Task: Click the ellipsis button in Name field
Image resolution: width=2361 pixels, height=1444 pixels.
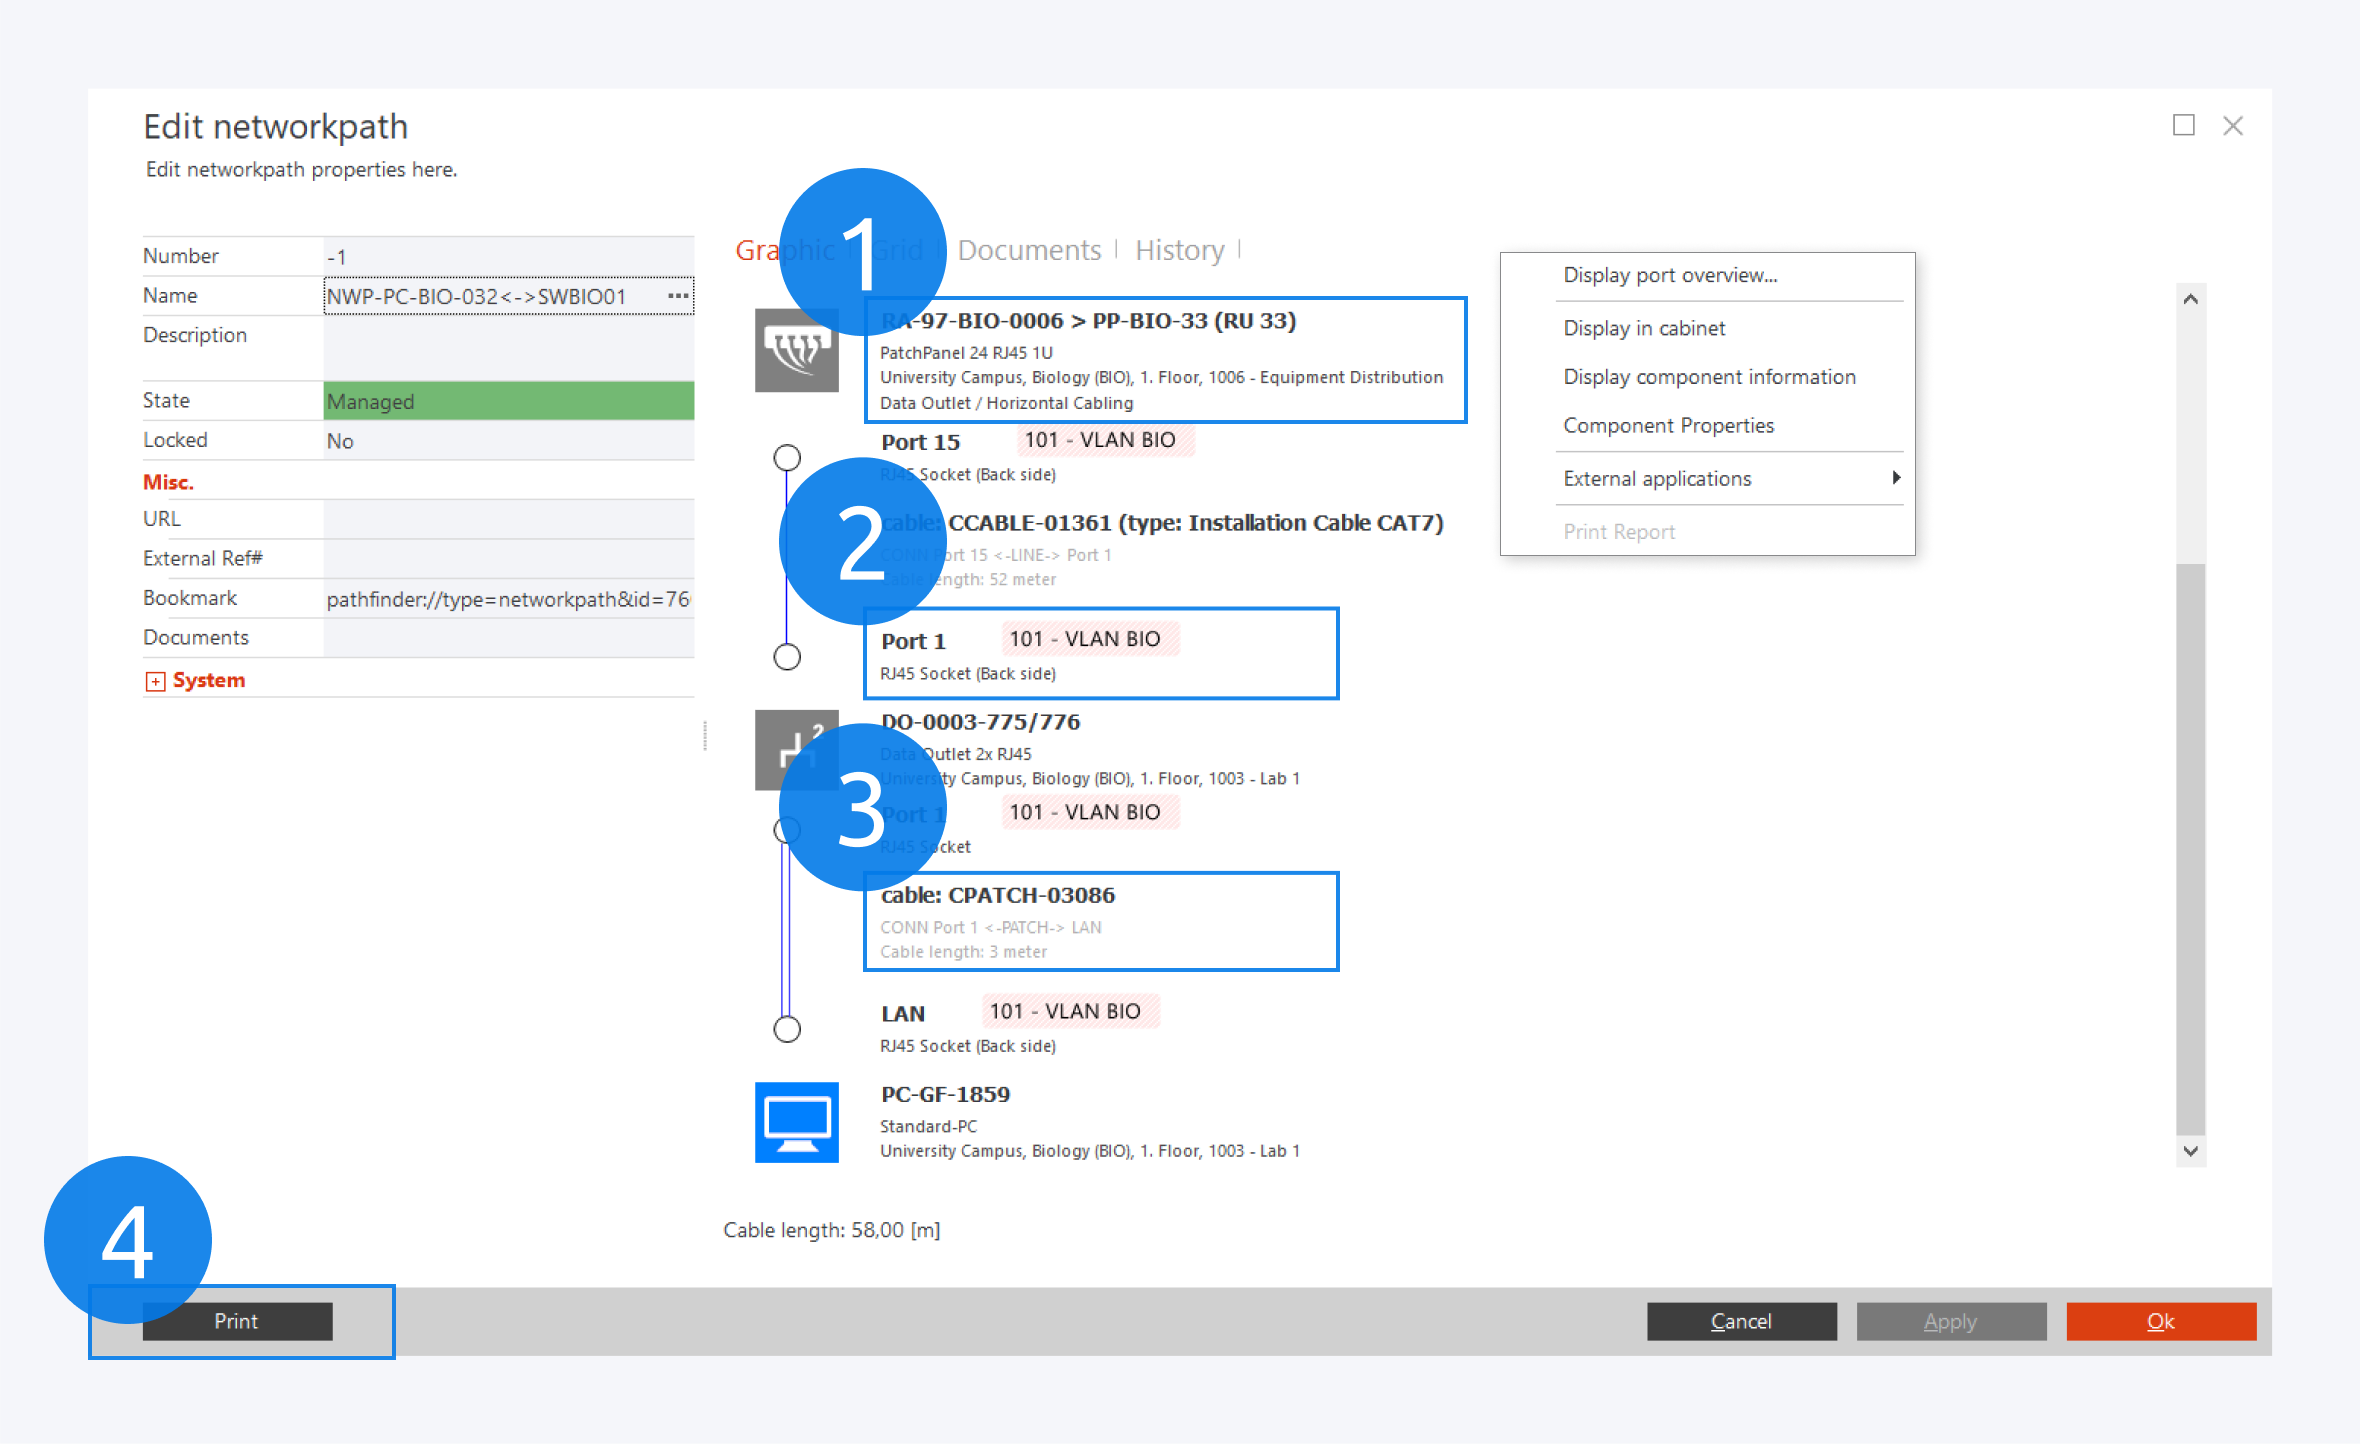Action: [x=678, y=296]
